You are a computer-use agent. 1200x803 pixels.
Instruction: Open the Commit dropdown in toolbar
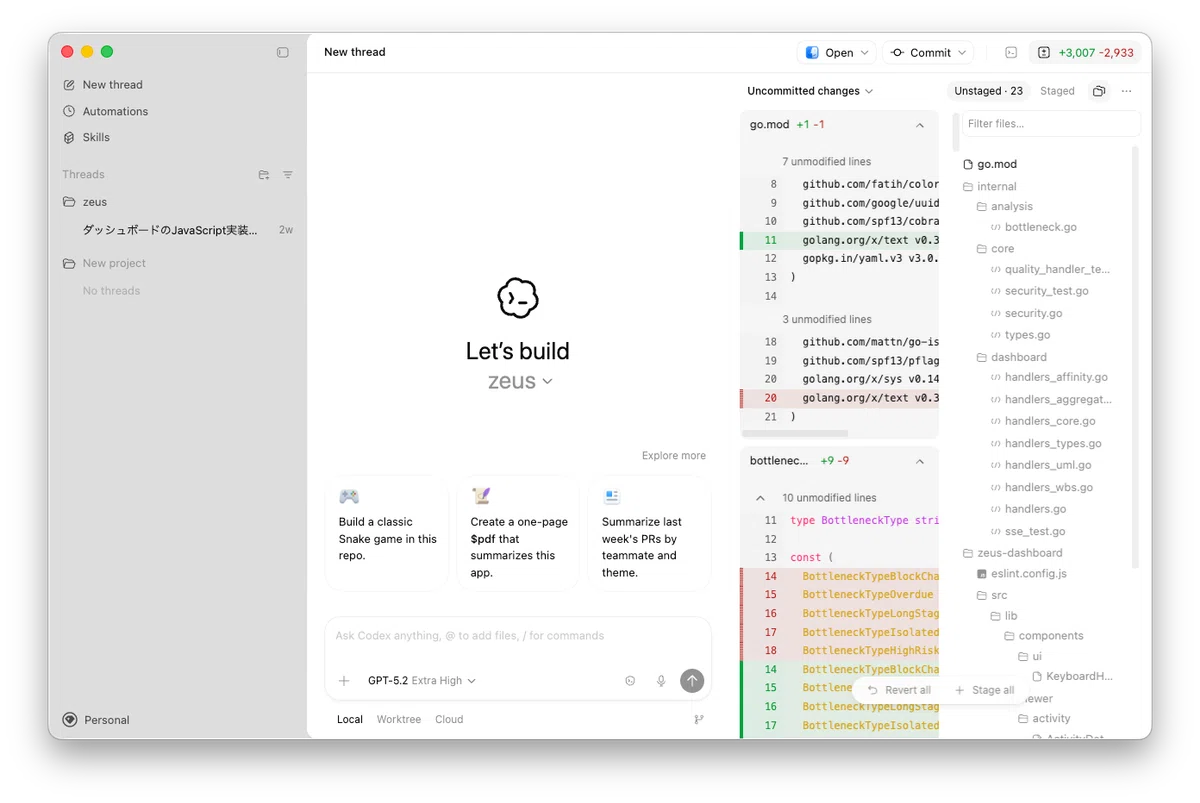point(928,52)
